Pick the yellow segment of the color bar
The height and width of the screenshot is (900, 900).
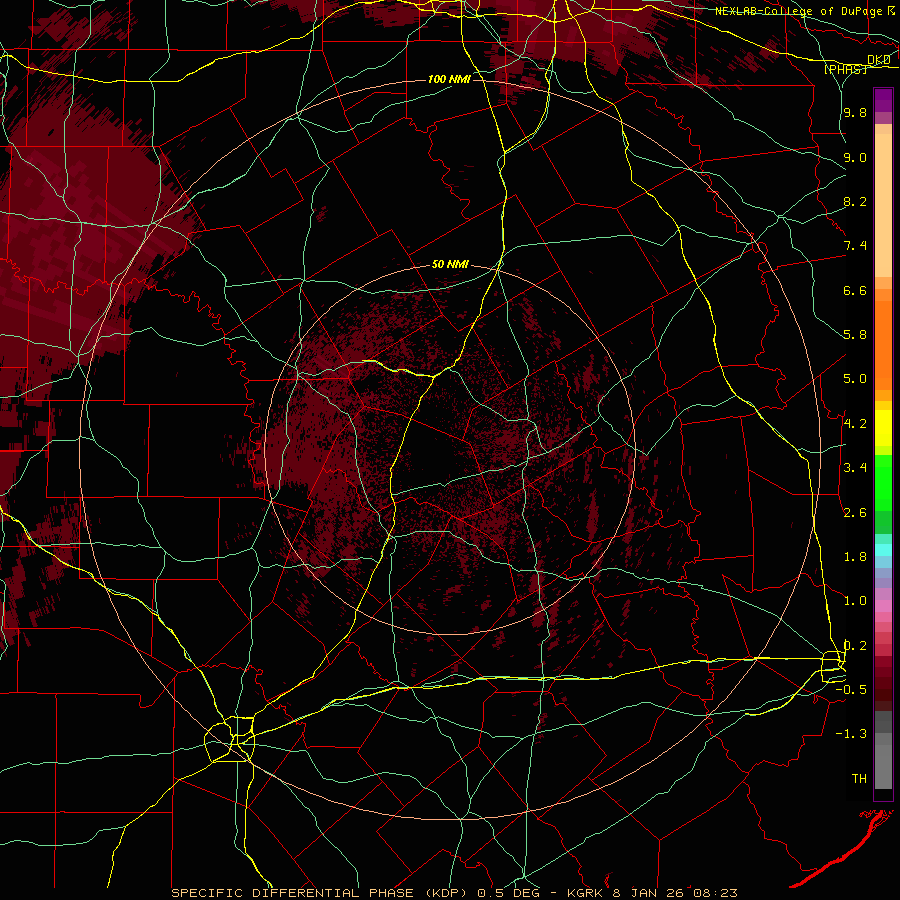(x=883, y=428)
